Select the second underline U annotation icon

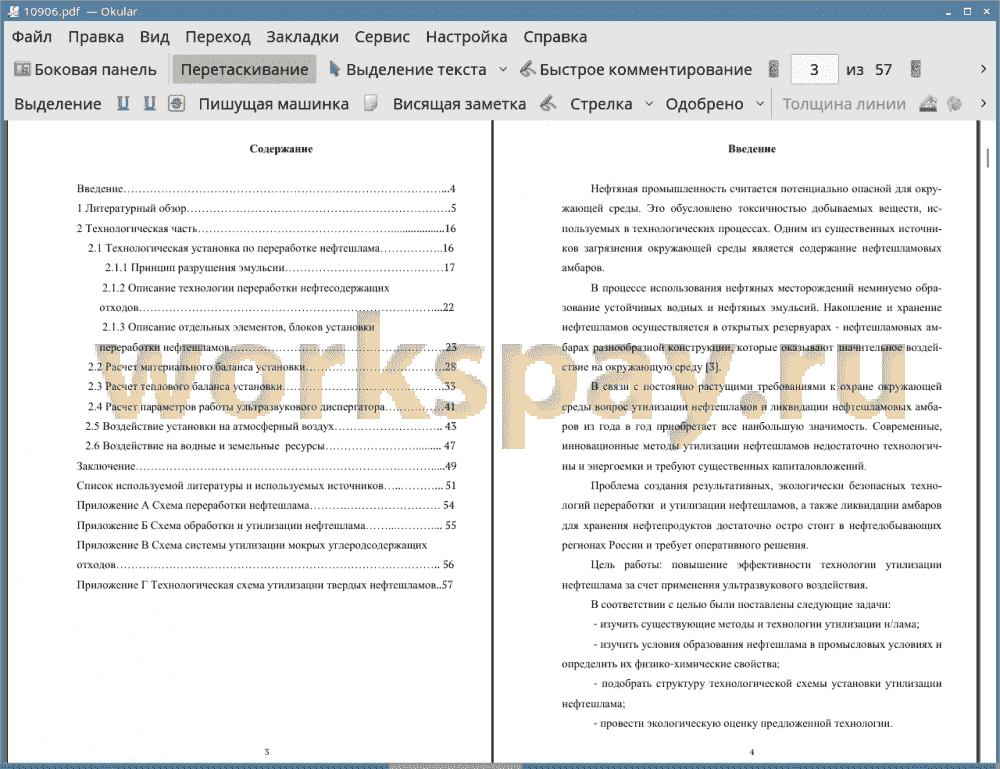149,103
